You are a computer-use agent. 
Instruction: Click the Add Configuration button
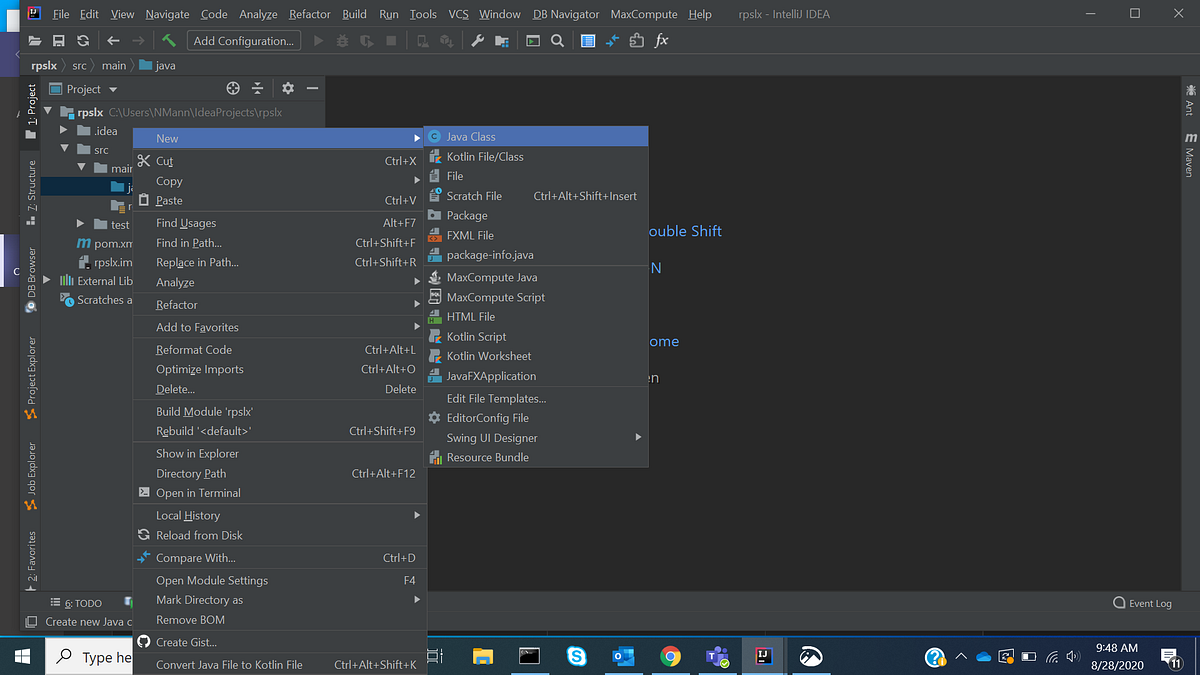(243, 41)
